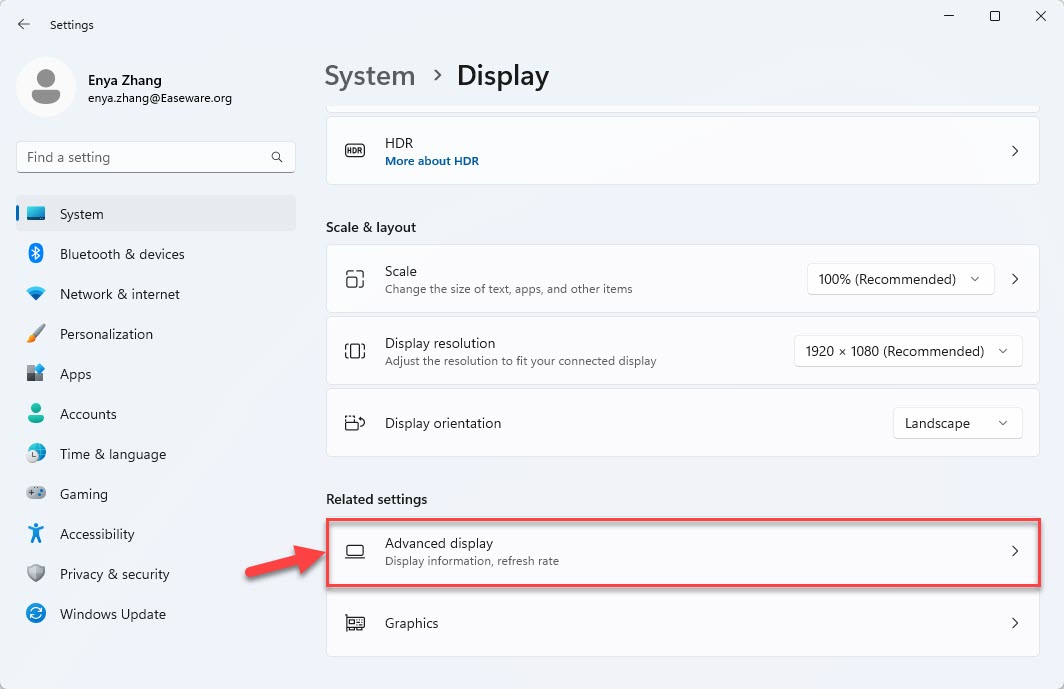Click the Graphics row label
The image size is (1064, 689).
point(411,623)
